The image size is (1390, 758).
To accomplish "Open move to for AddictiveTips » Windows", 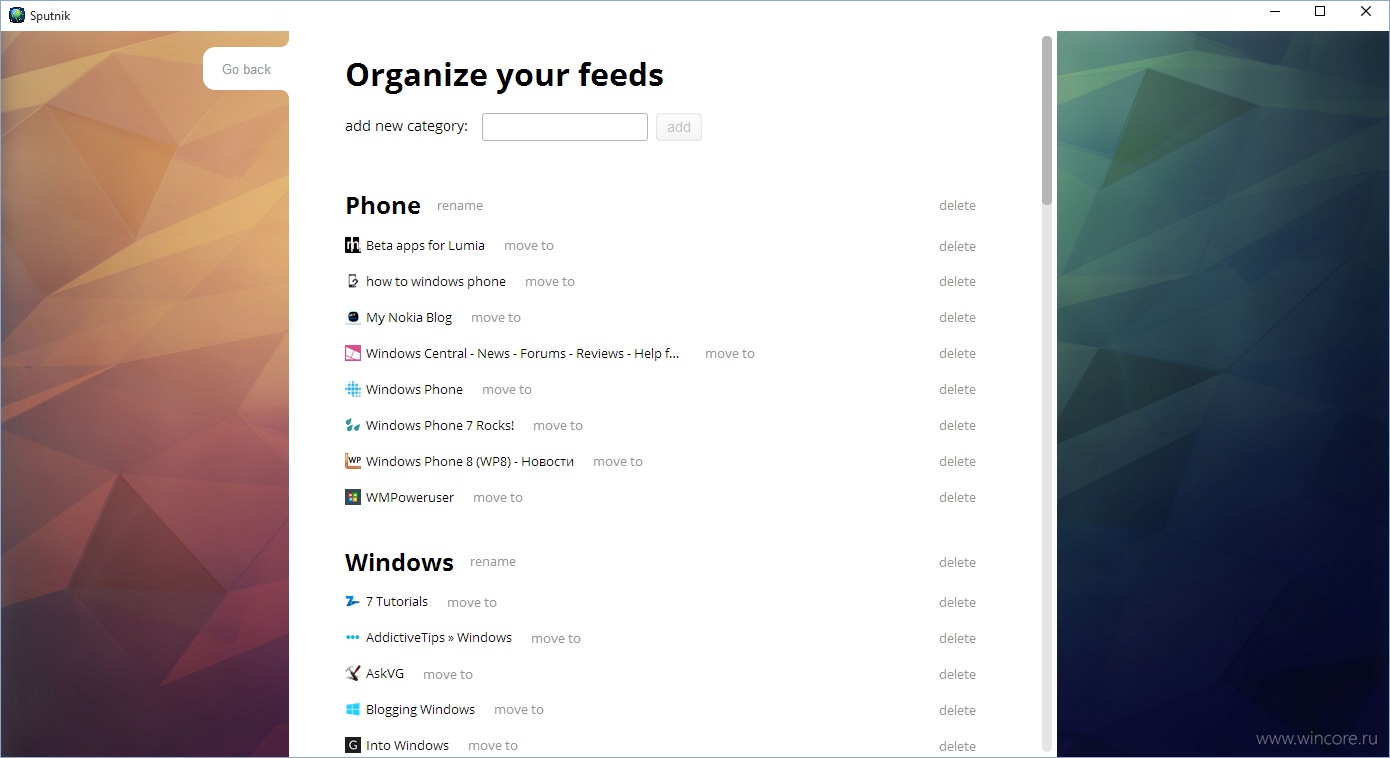I will (556, 638).
